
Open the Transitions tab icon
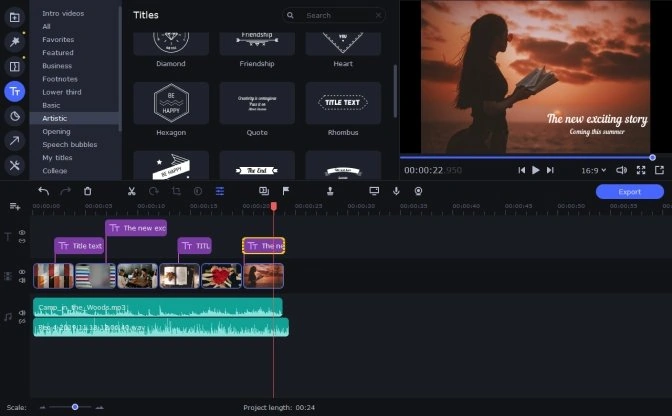click(15, 66)
